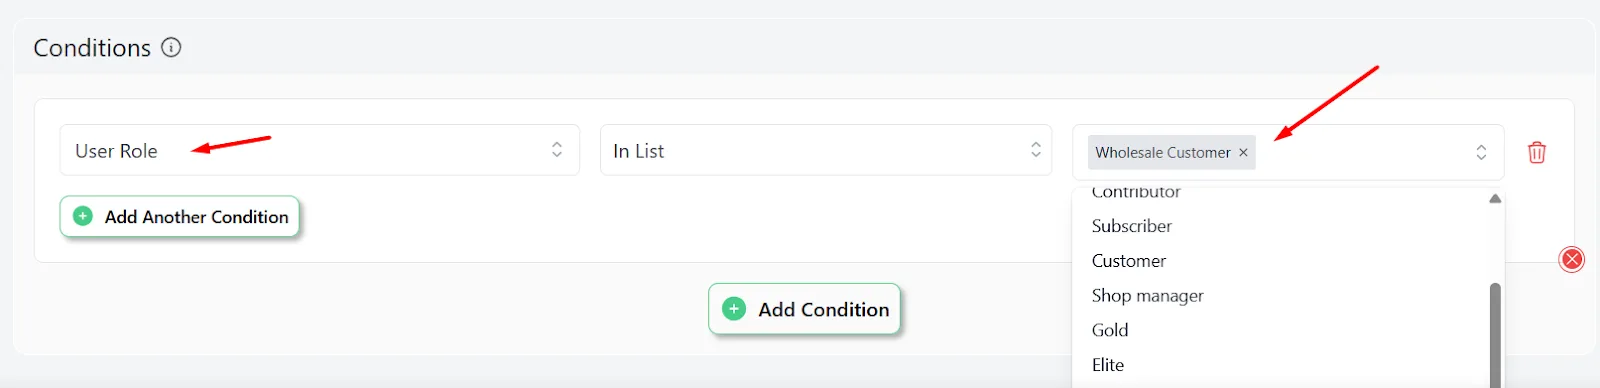Viewport: 1600px width, 388px height.
Task: Click the Add Condition button
Action: (x=805, y=309)
